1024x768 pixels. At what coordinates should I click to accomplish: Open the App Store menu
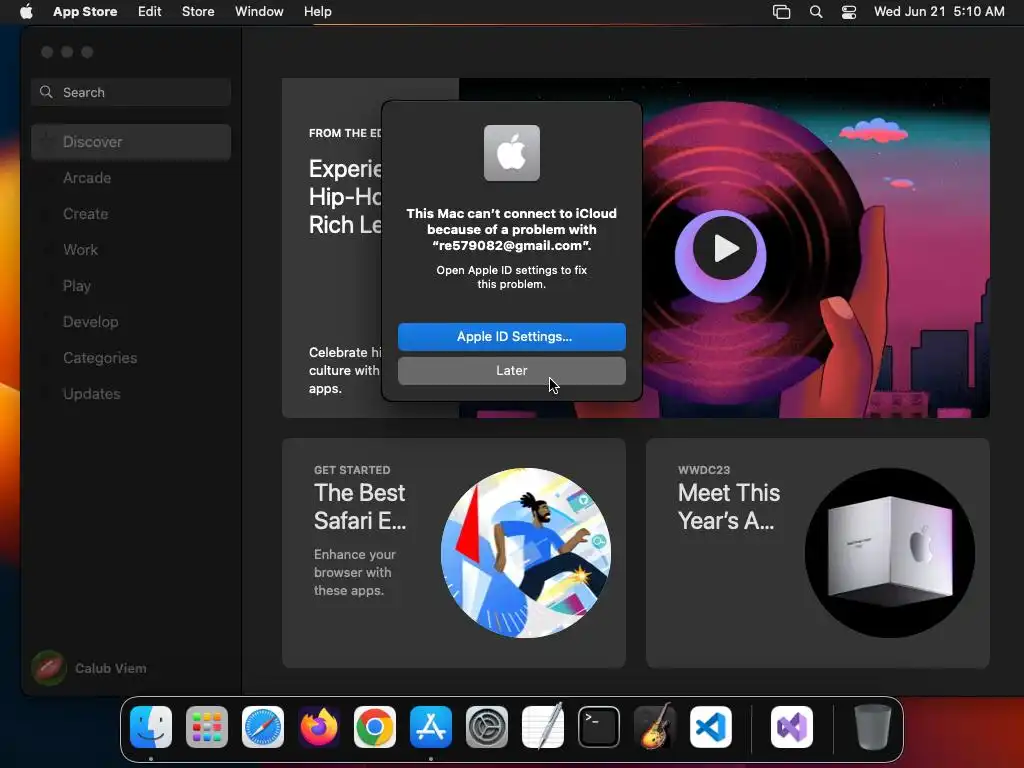(x=85, y=11)
